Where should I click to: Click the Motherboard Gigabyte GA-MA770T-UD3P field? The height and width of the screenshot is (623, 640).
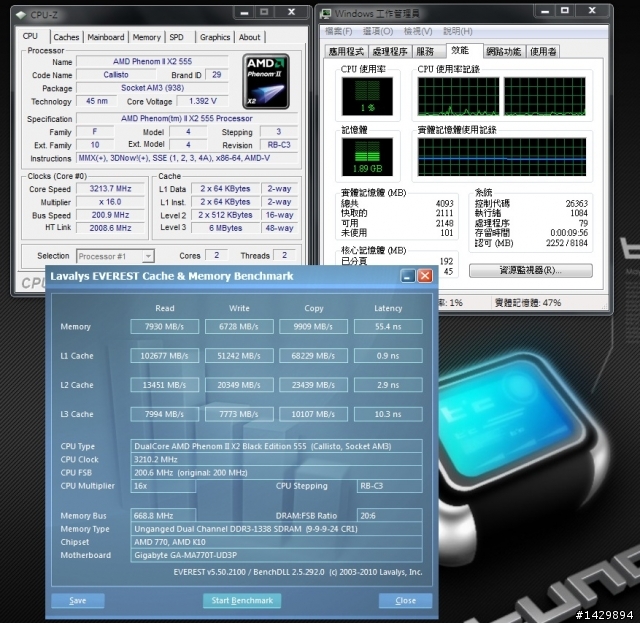click(276, 555)
